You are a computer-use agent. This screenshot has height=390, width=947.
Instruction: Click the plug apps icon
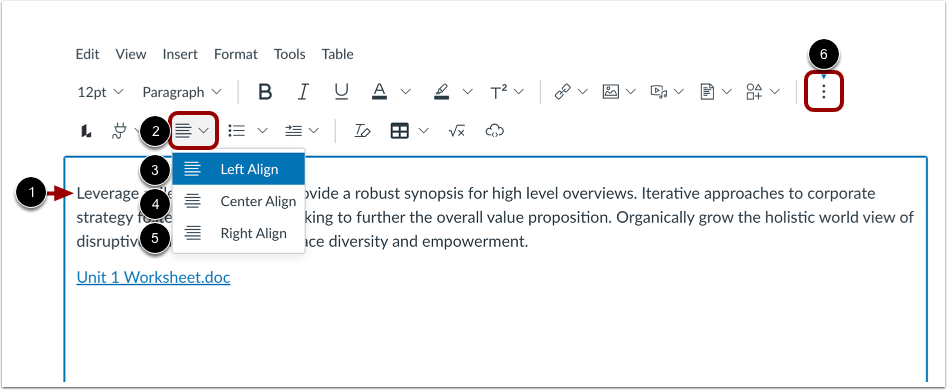(x=119, y=131)
